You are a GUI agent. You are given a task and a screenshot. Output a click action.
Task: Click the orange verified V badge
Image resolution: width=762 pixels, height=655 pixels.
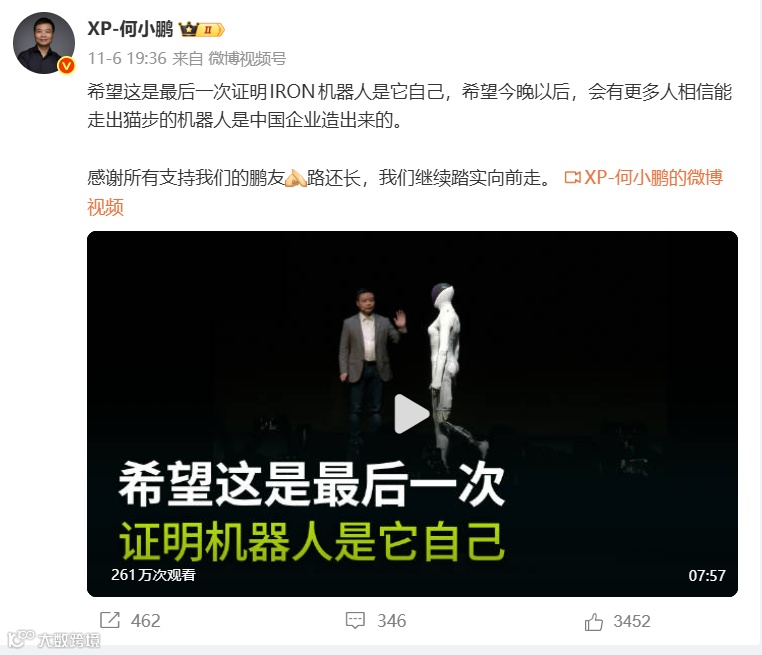point(67,65)
